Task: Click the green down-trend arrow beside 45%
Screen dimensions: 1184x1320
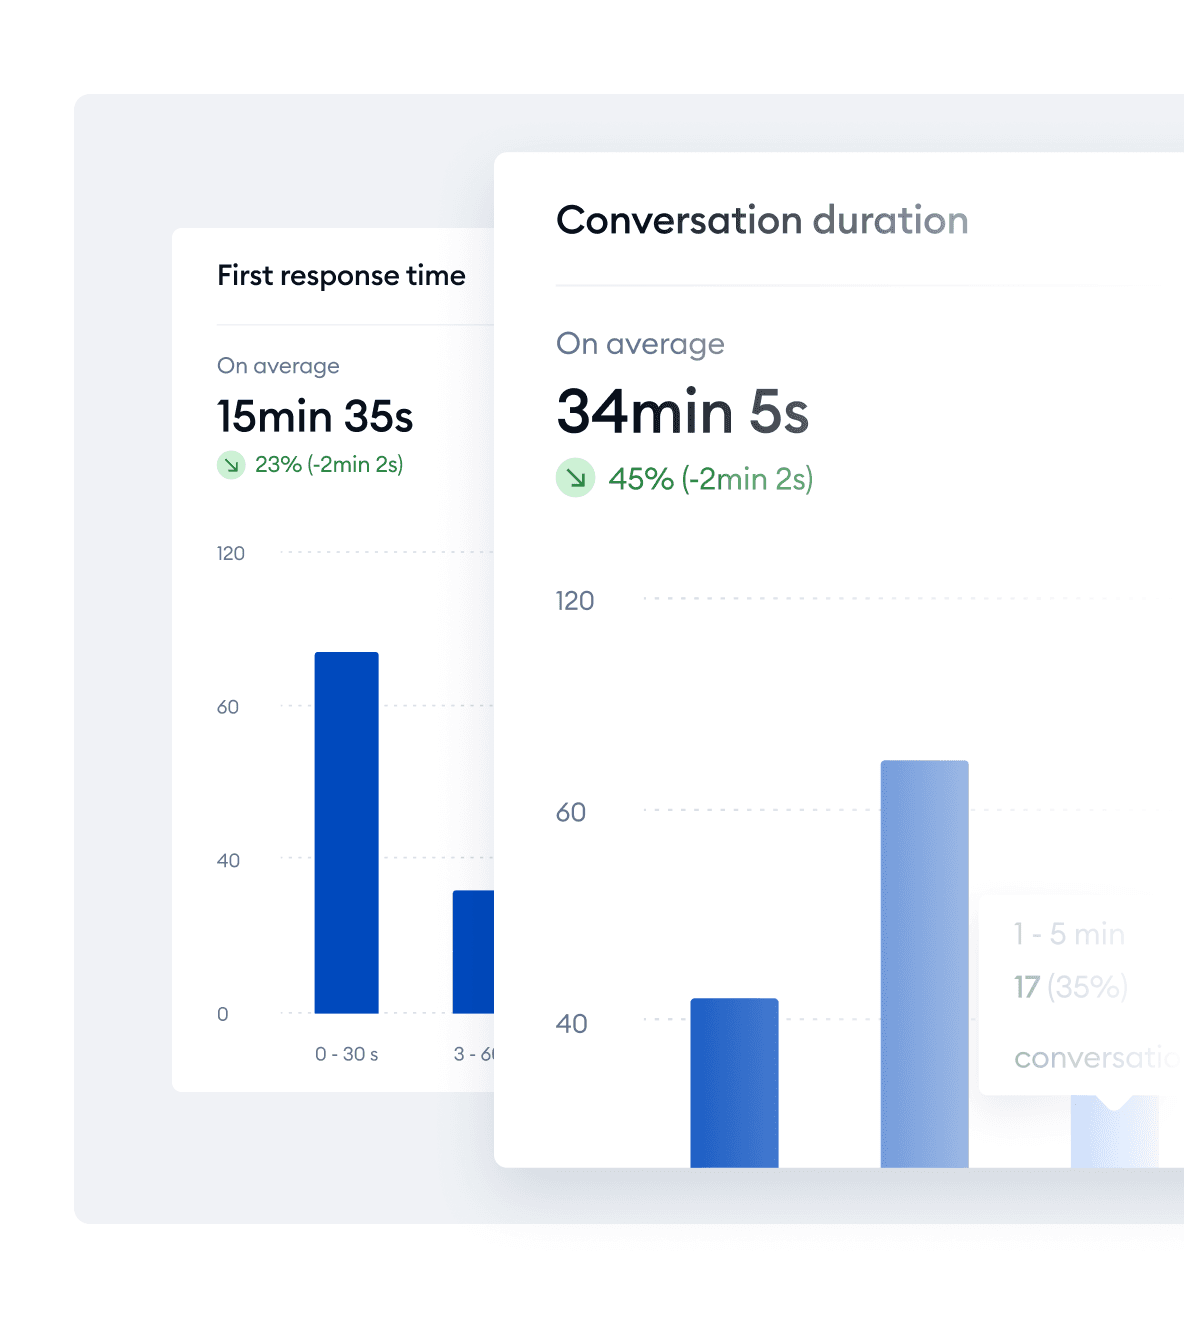Action: pyautogui.click(x=575, y=478)
